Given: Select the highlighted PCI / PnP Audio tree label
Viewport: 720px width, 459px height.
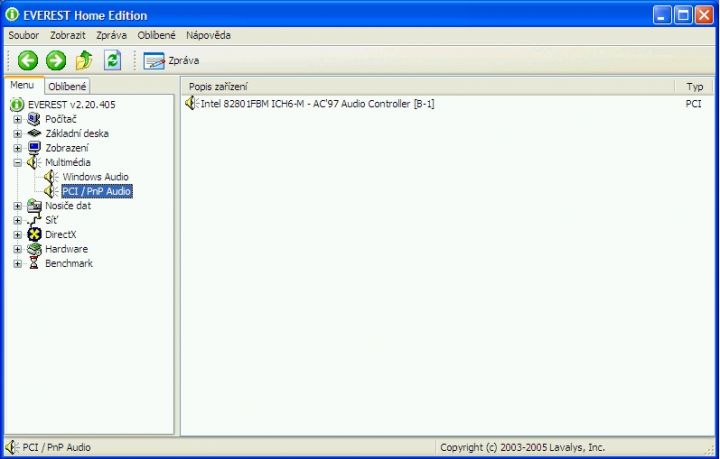Looking at the screenshot, I should click(97, 191).
